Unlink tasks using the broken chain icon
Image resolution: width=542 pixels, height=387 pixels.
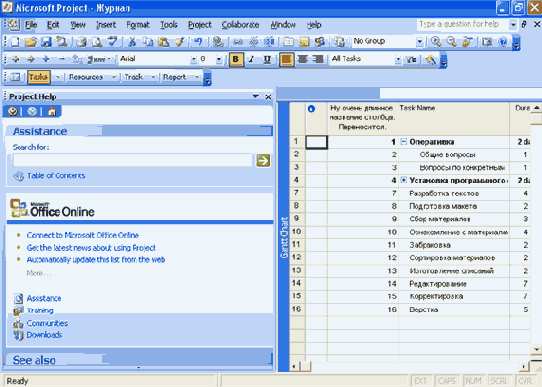click(253, 42)
